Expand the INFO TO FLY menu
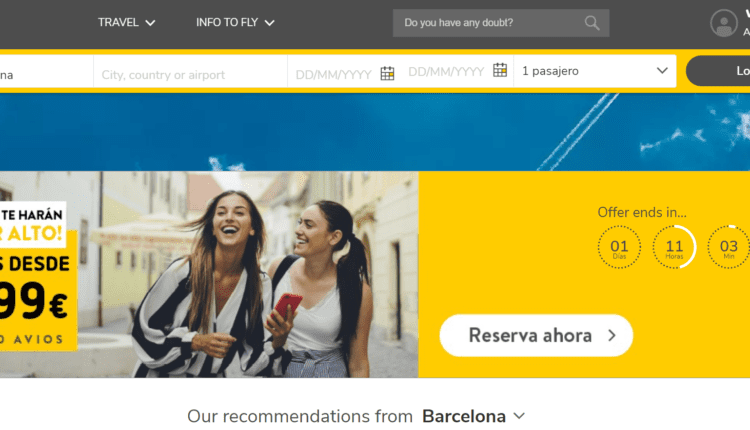 pos(235,22)
